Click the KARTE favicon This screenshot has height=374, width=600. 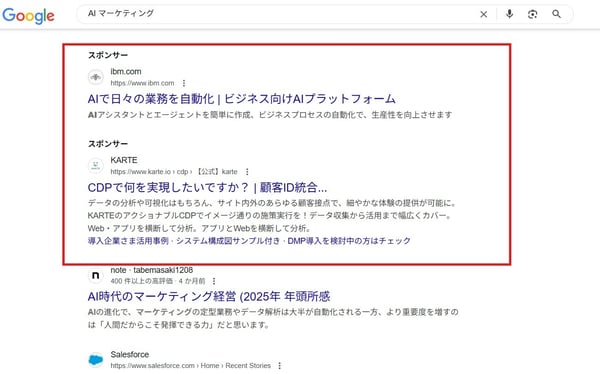[96, 165]
